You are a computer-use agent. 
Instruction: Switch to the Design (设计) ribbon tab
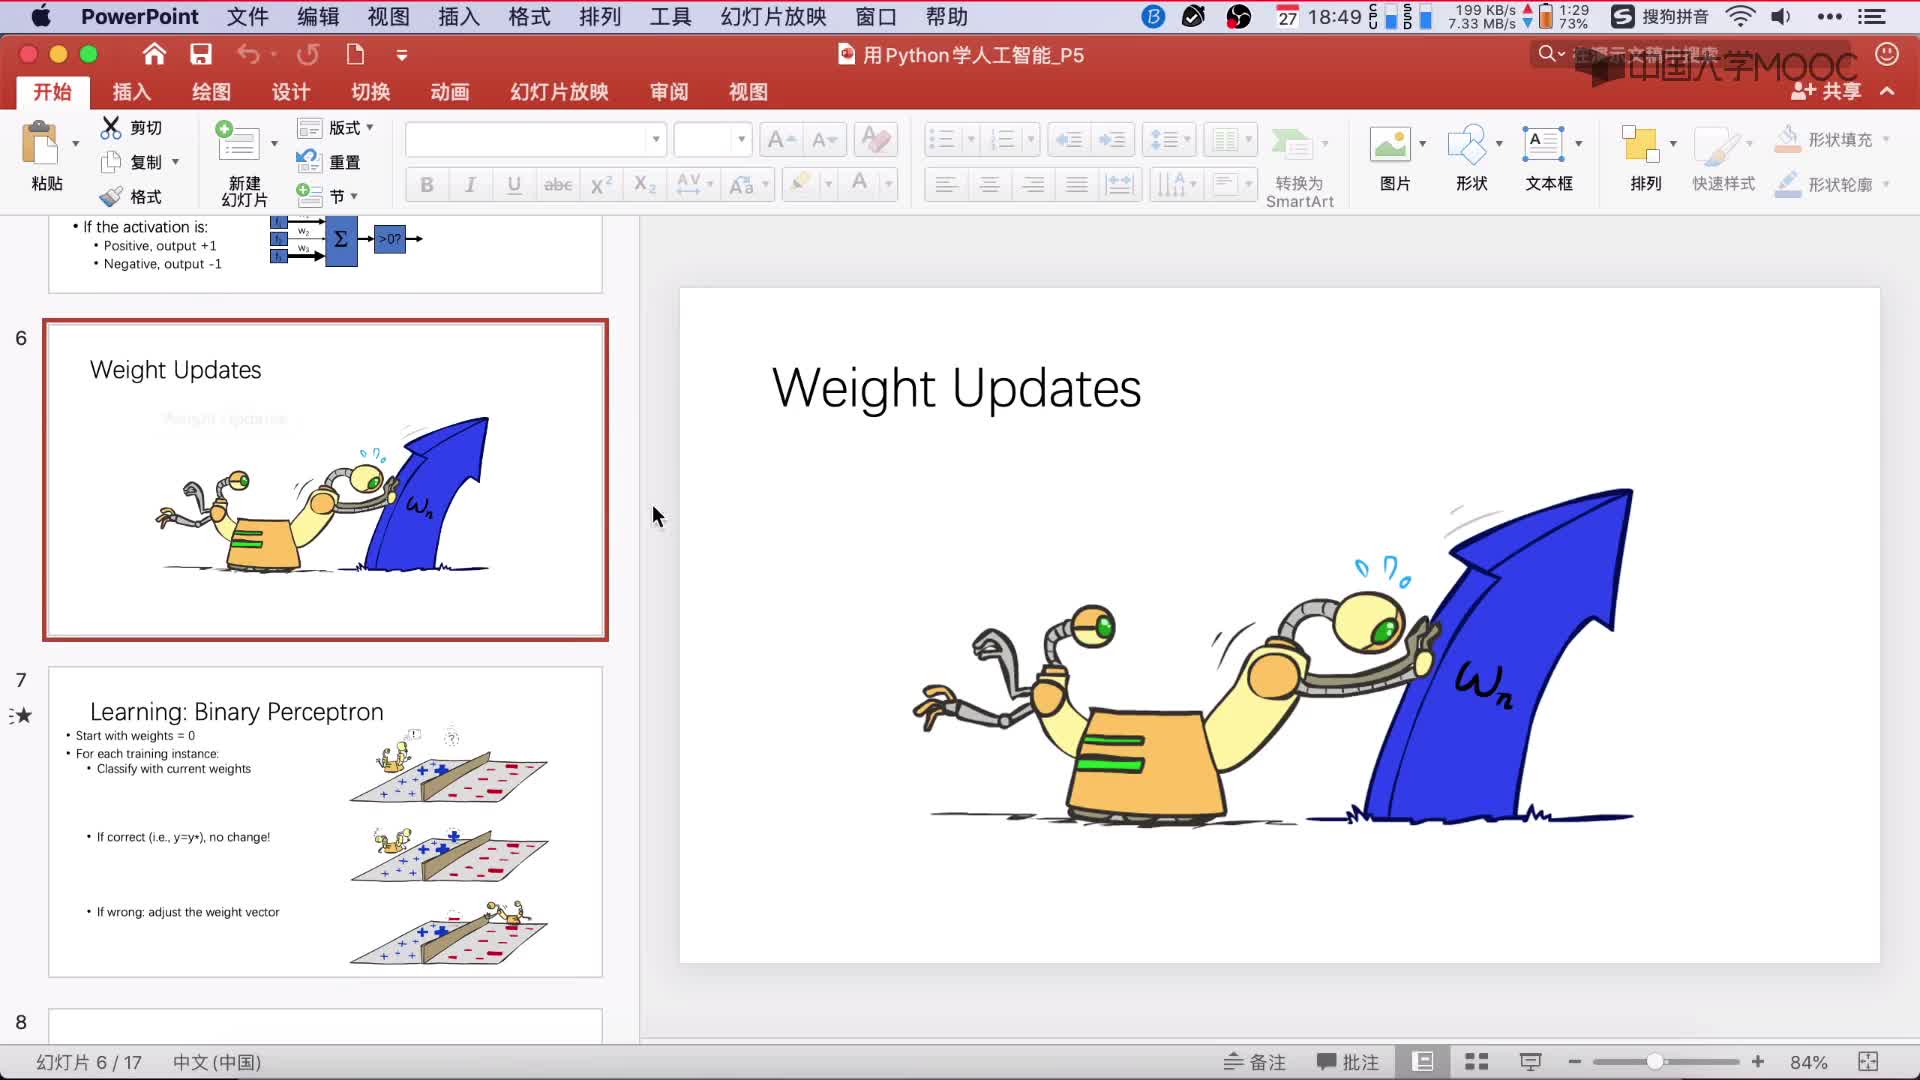291,92
